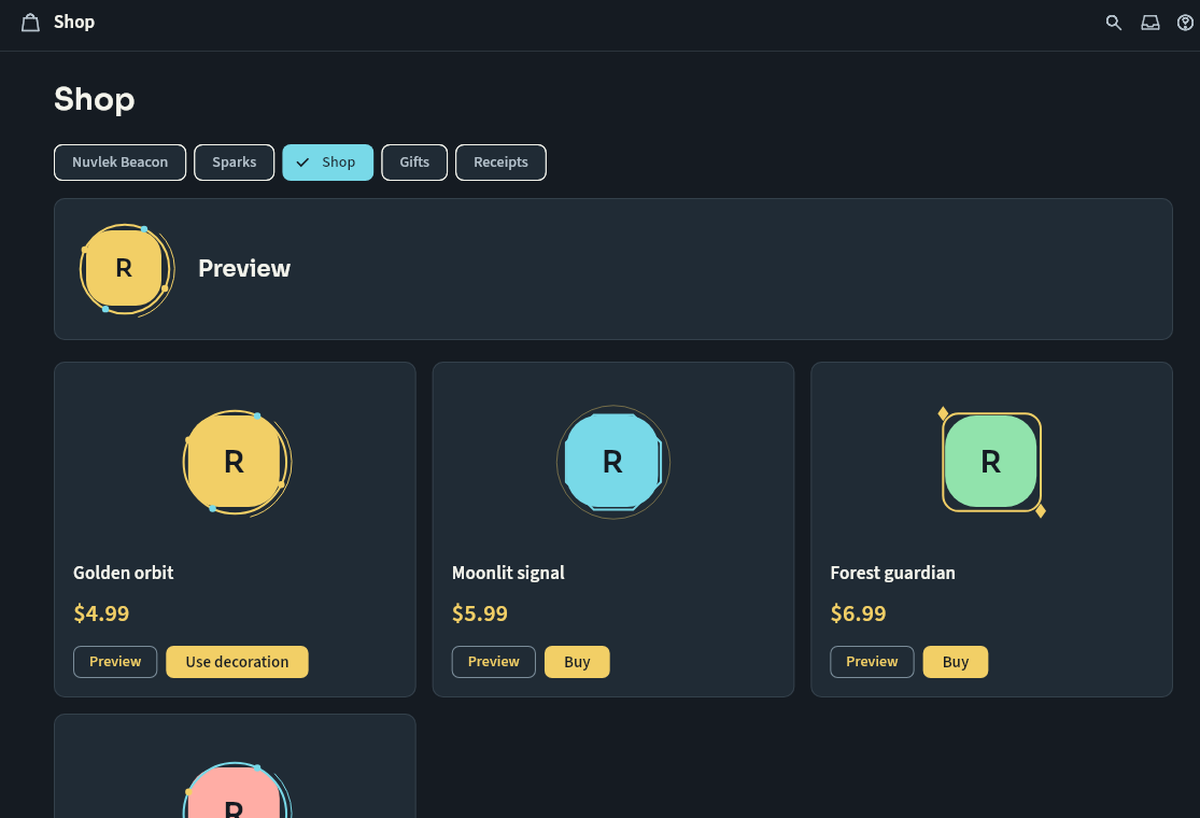Buy the Forest guardian decoration

pyautogui.click(x=955, y=662)
